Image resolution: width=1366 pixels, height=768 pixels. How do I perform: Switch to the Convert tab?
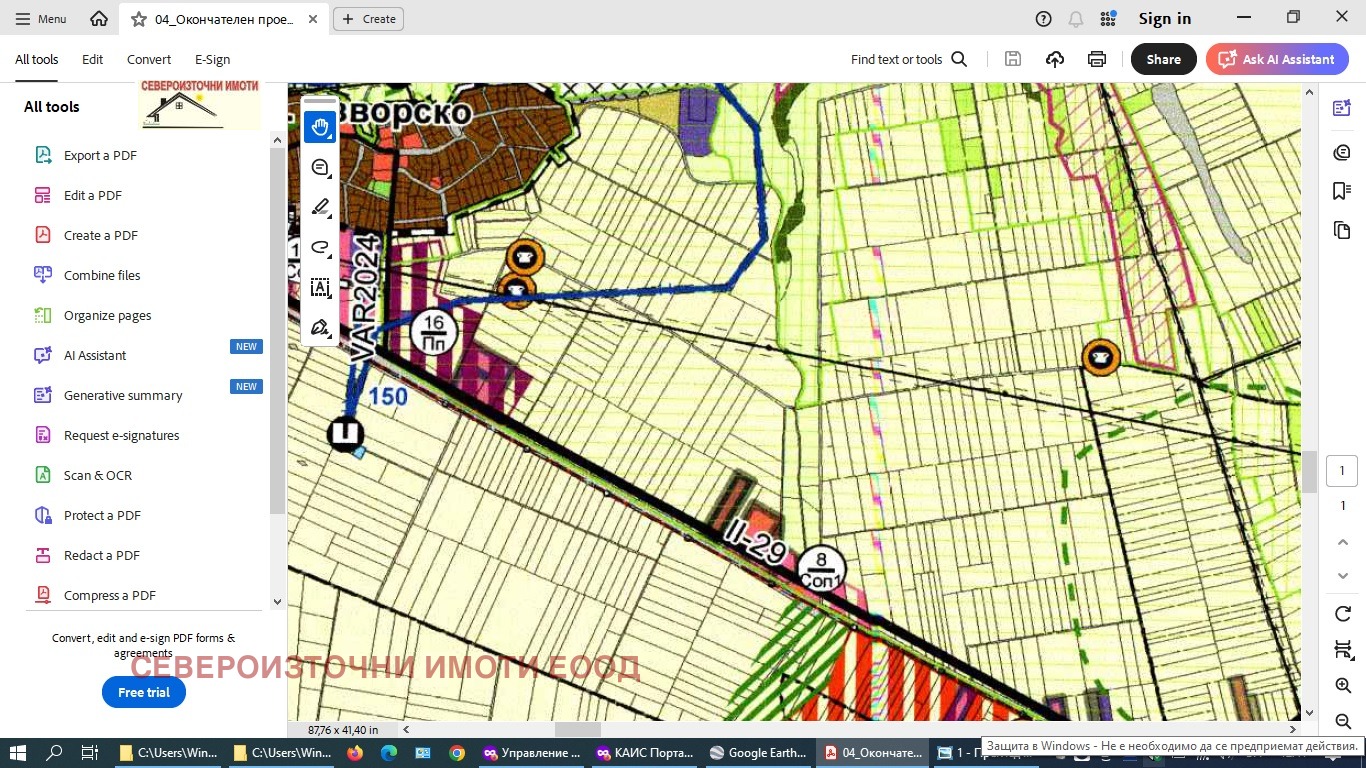149,59
